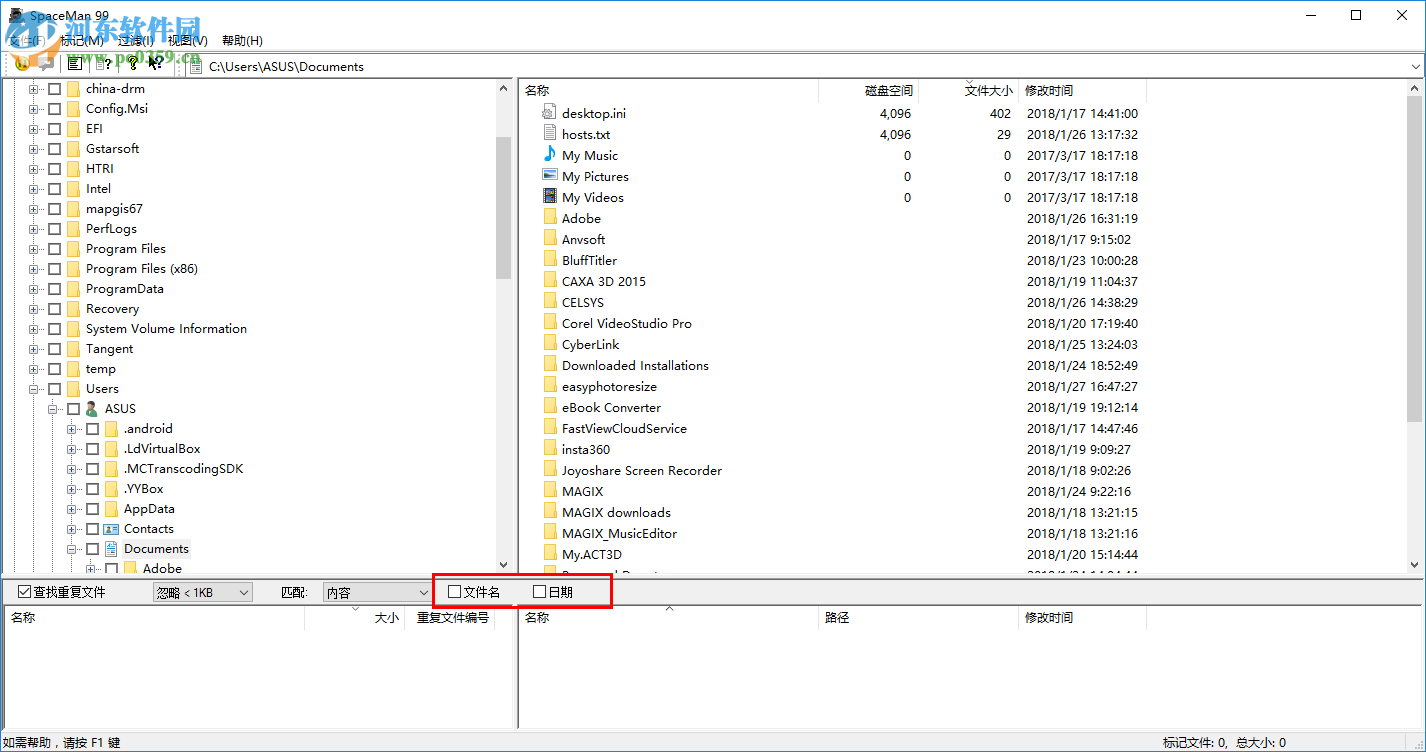
Task: Open the 文件(F) menu
Action: click(x=27, y=40)
